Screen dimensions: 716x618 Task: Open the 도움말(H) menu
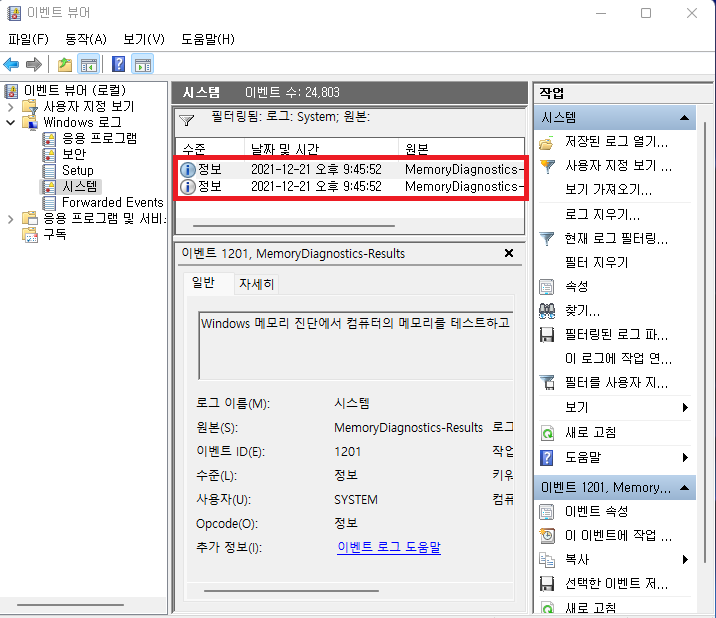pos(208,39)
